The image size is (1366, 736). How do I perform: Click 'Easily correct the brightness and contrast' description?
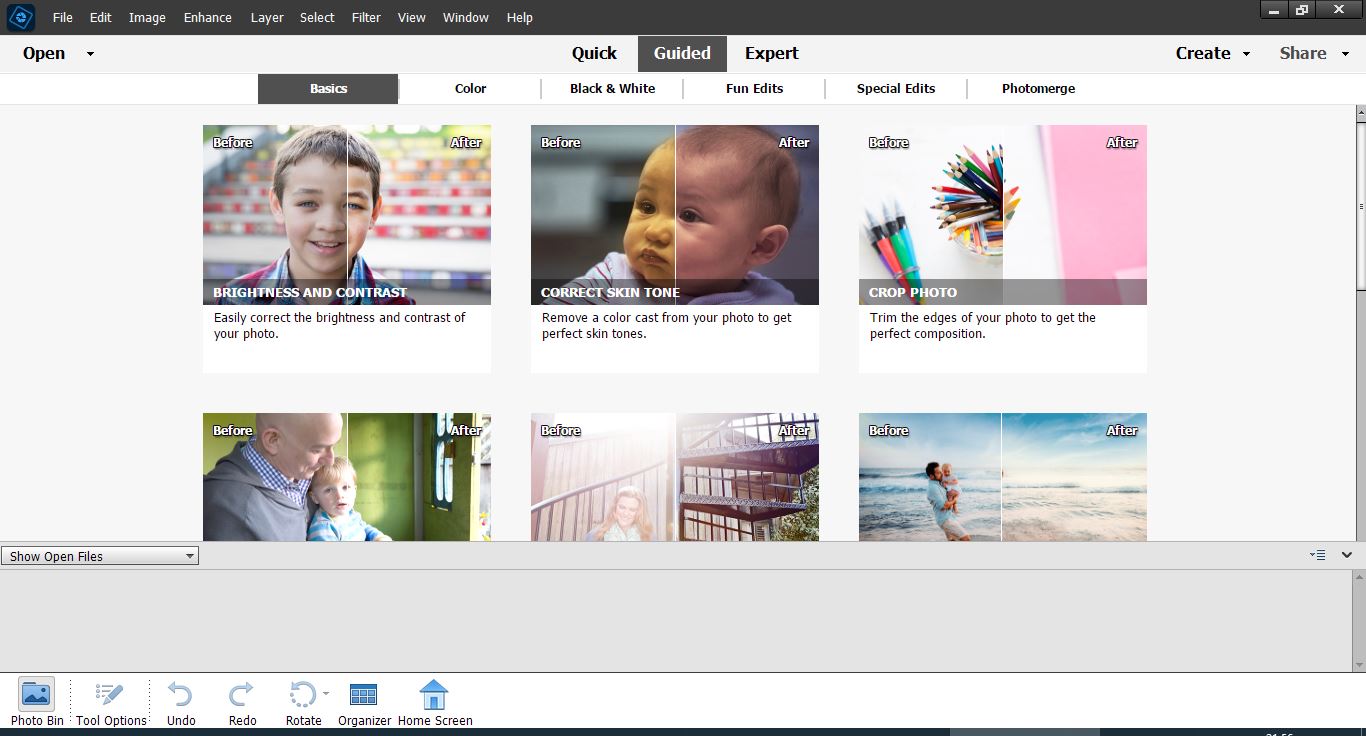pyautogui.click(x=339, y=326)
